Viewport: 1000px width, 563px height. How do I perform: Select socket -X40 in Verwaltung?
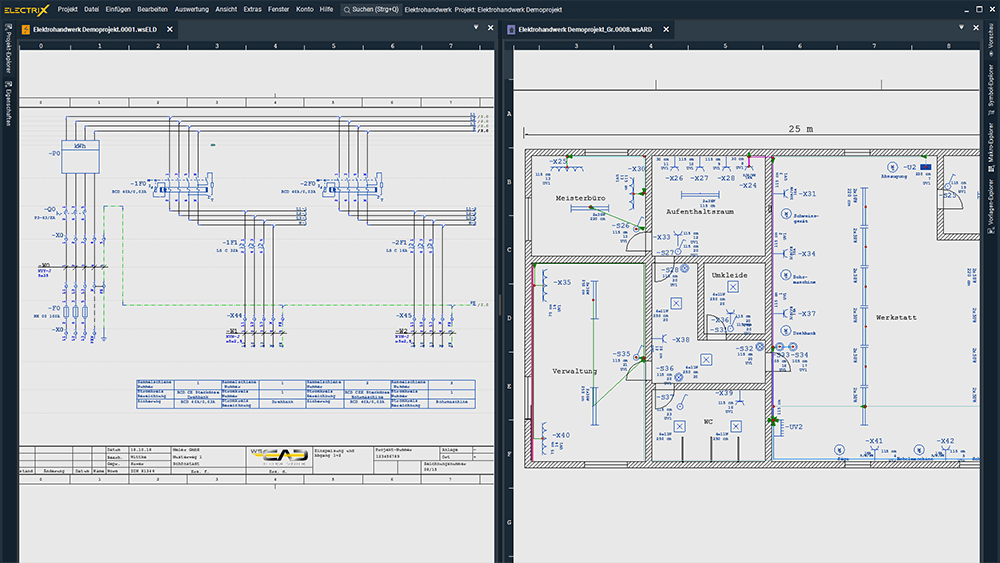pos(545,437)
